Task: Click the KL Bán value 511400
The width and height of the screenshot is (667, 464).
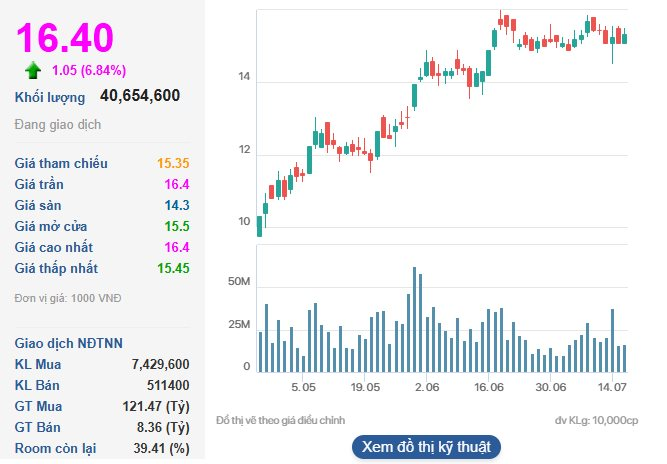Action: click(x=168, y=385)
